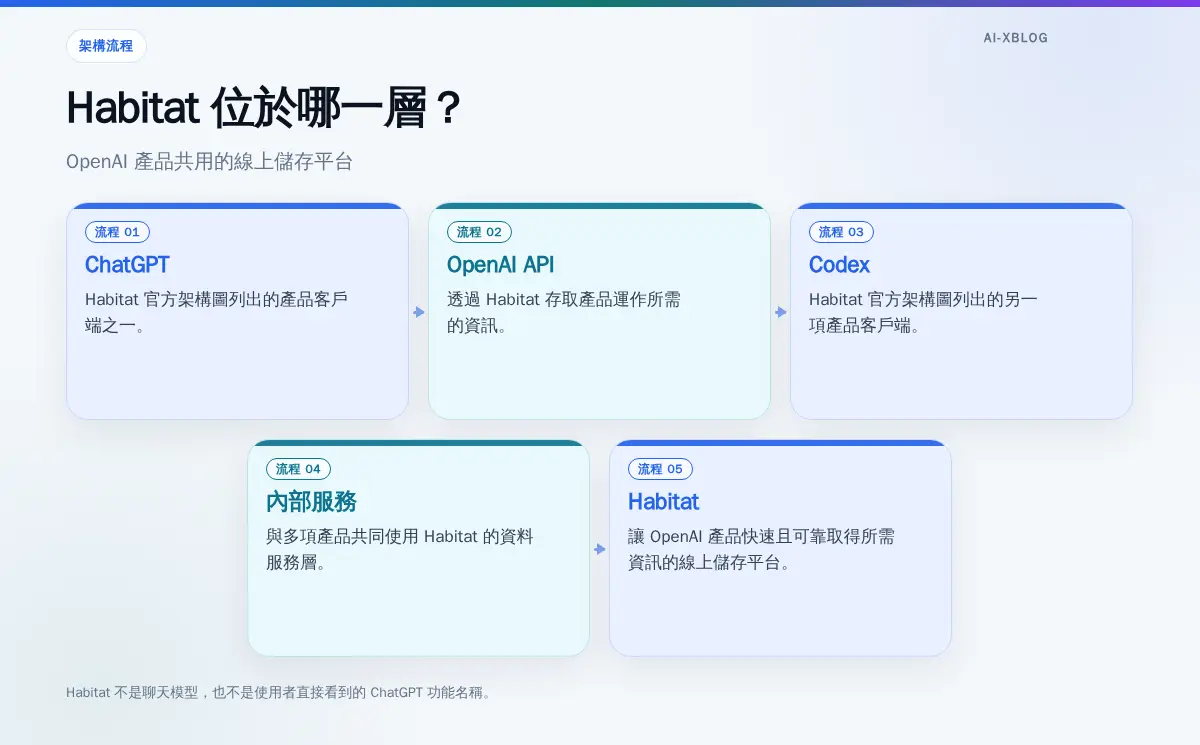Click the arrow between OpenAI API and Codex cards
This screenshot has width=1200, height=745.
pos(781,312)
